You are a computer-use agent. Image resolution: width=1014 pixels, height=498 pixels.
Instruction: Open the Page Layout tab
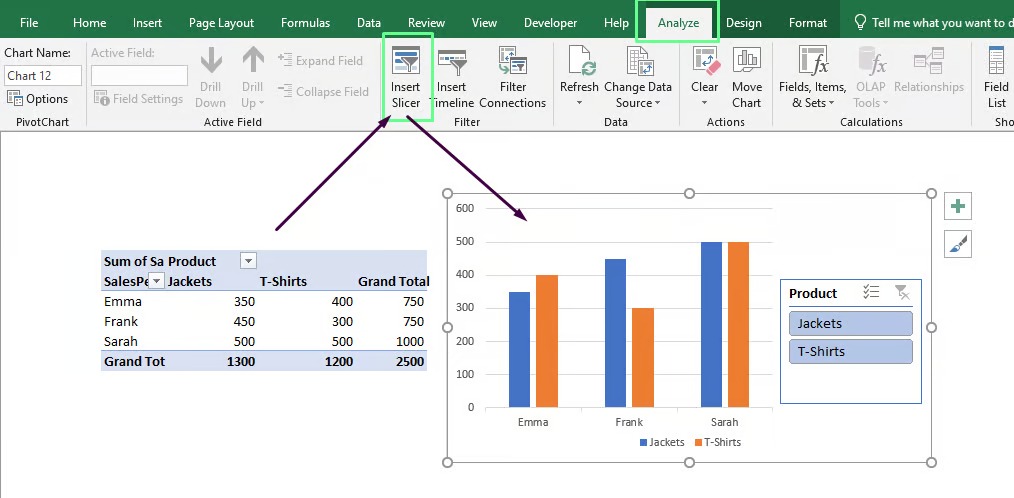pyautogui.click(x=221, y=23)
